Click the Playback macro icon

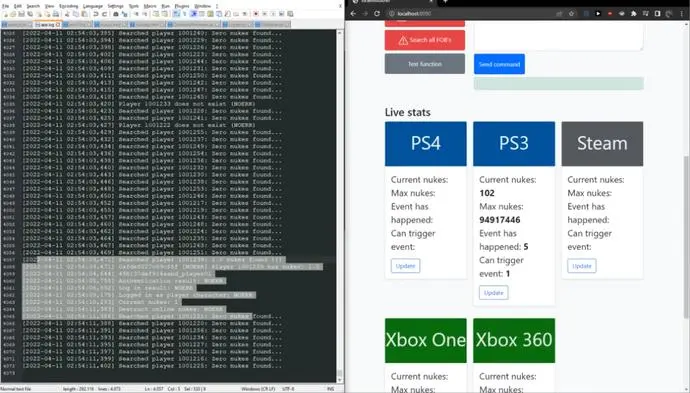coord(273,14)
